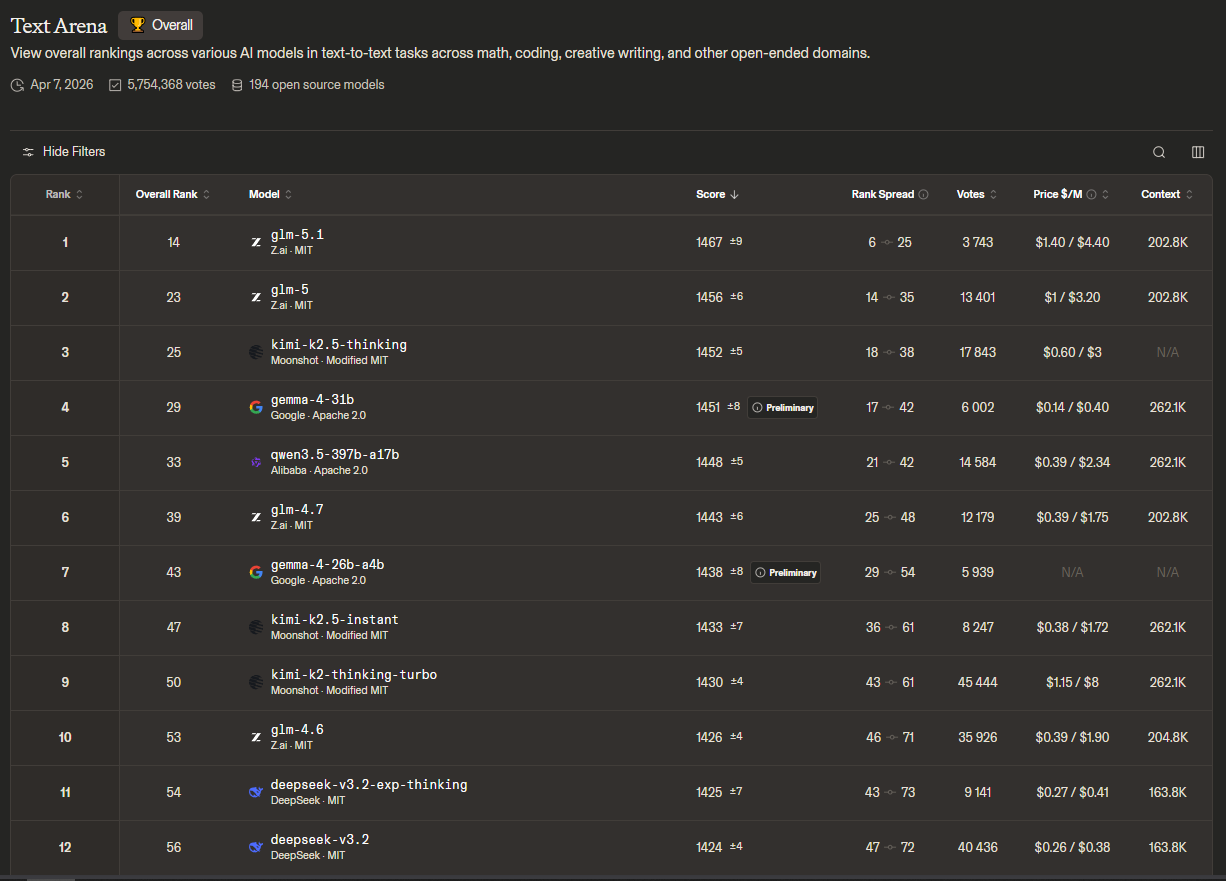The width and height of the screenshot is (1226, 881).
Task: Sort by the Rank column
Action: click(64, 195)
